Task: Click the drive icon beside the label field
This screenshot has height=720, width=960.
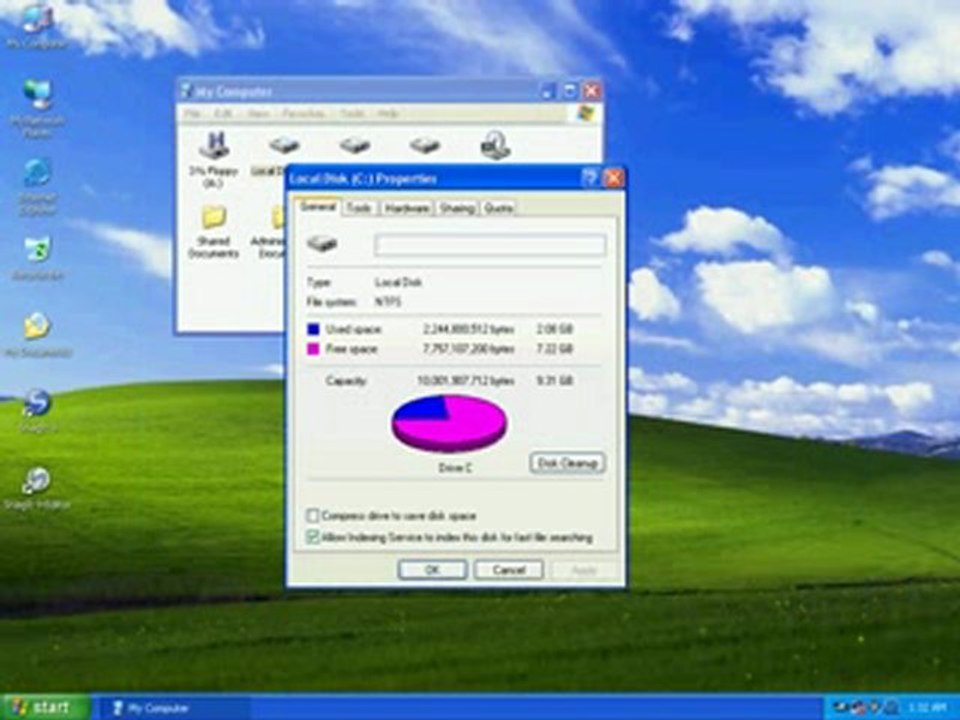Action: 322,244
